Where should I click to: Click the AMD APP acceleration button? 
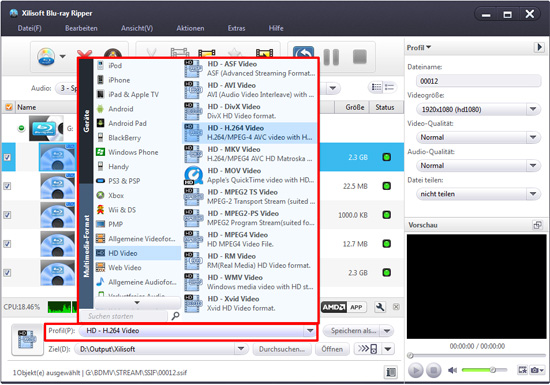[x=344, y=307]
